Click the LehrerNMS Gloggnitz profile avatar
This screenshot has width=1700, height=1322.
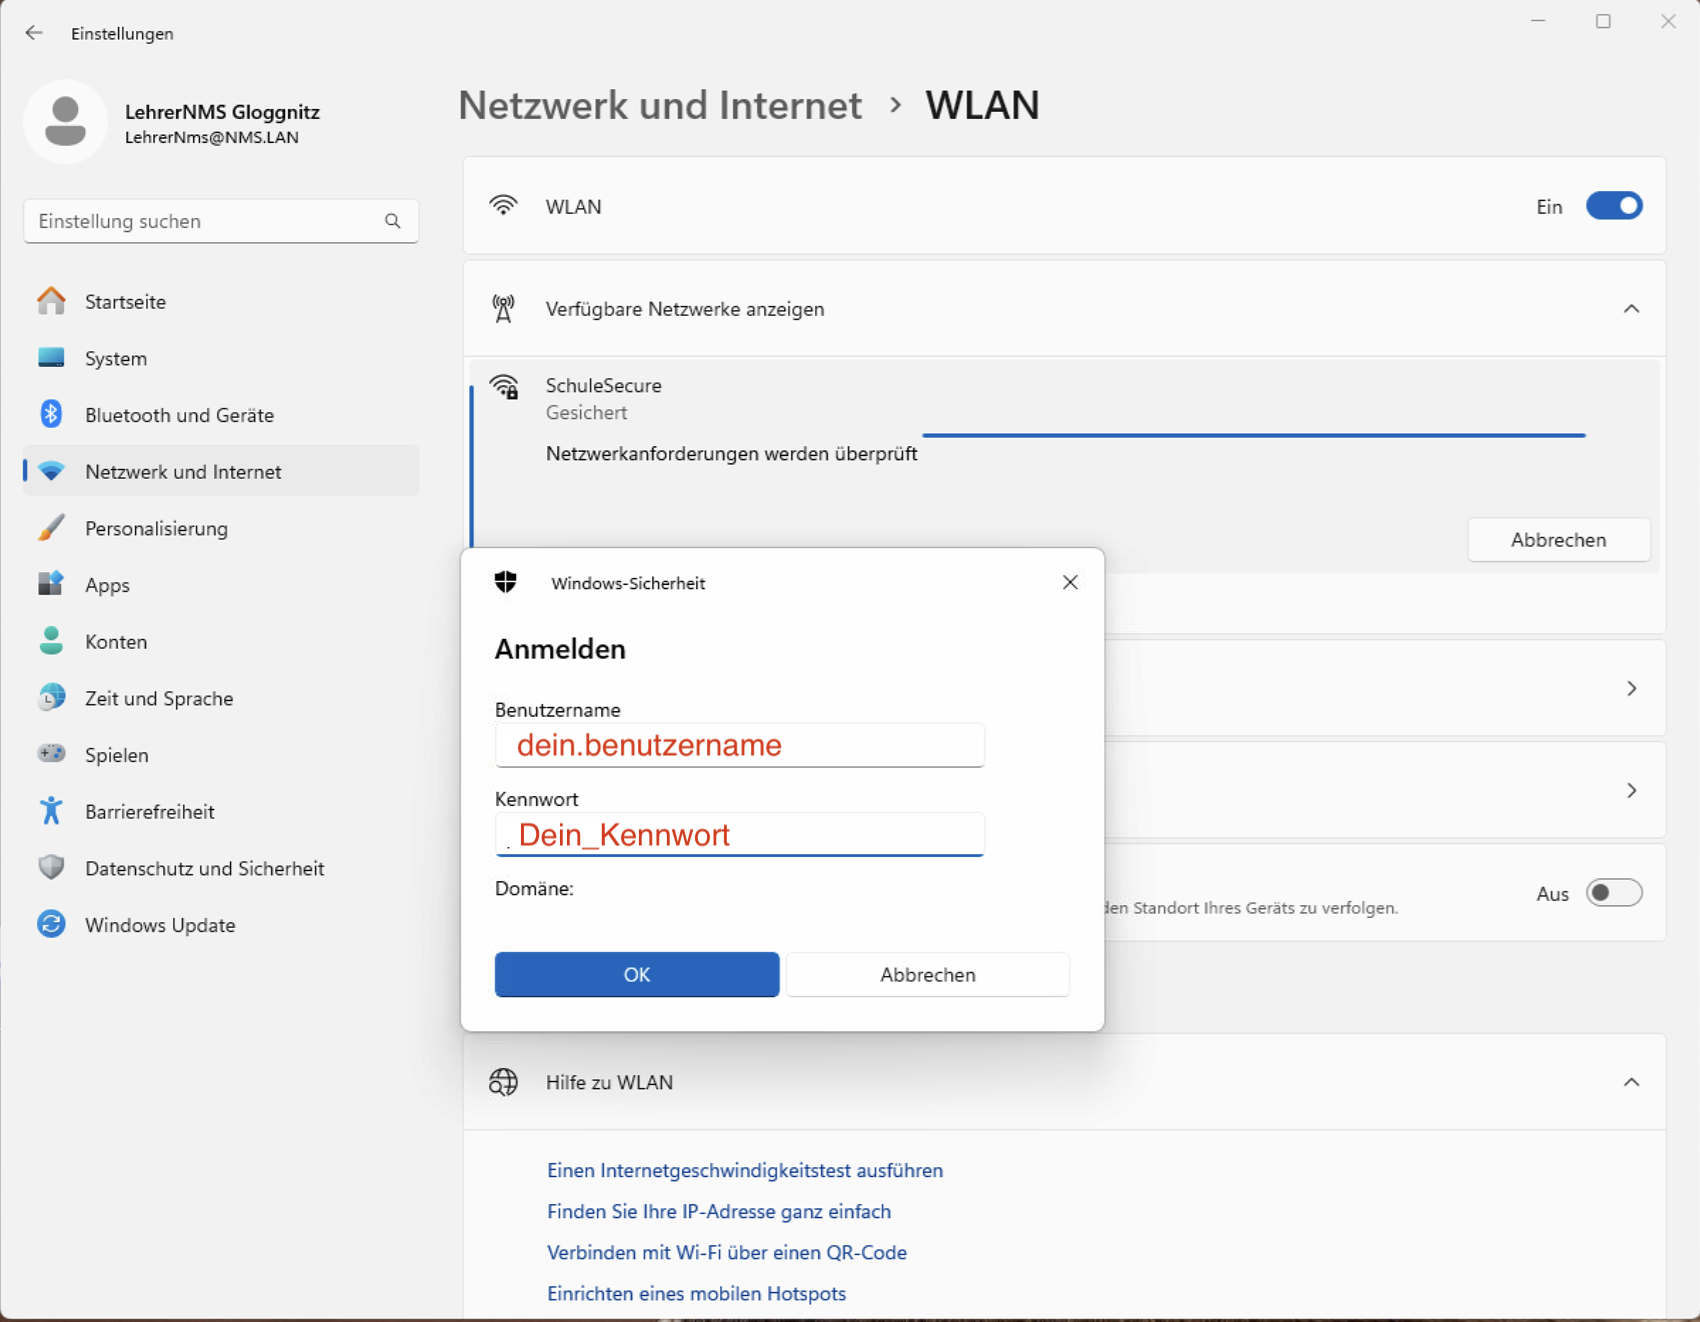pyautogui.click(x=65, y=121)
